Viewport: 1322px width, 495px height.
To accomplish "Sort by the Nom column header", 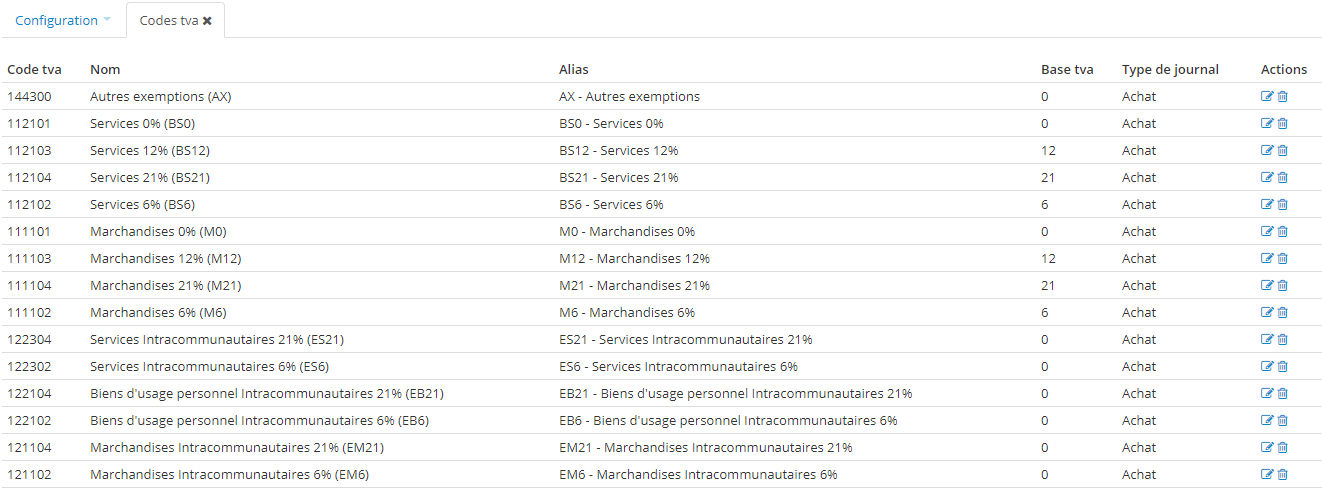I will 105,70.
